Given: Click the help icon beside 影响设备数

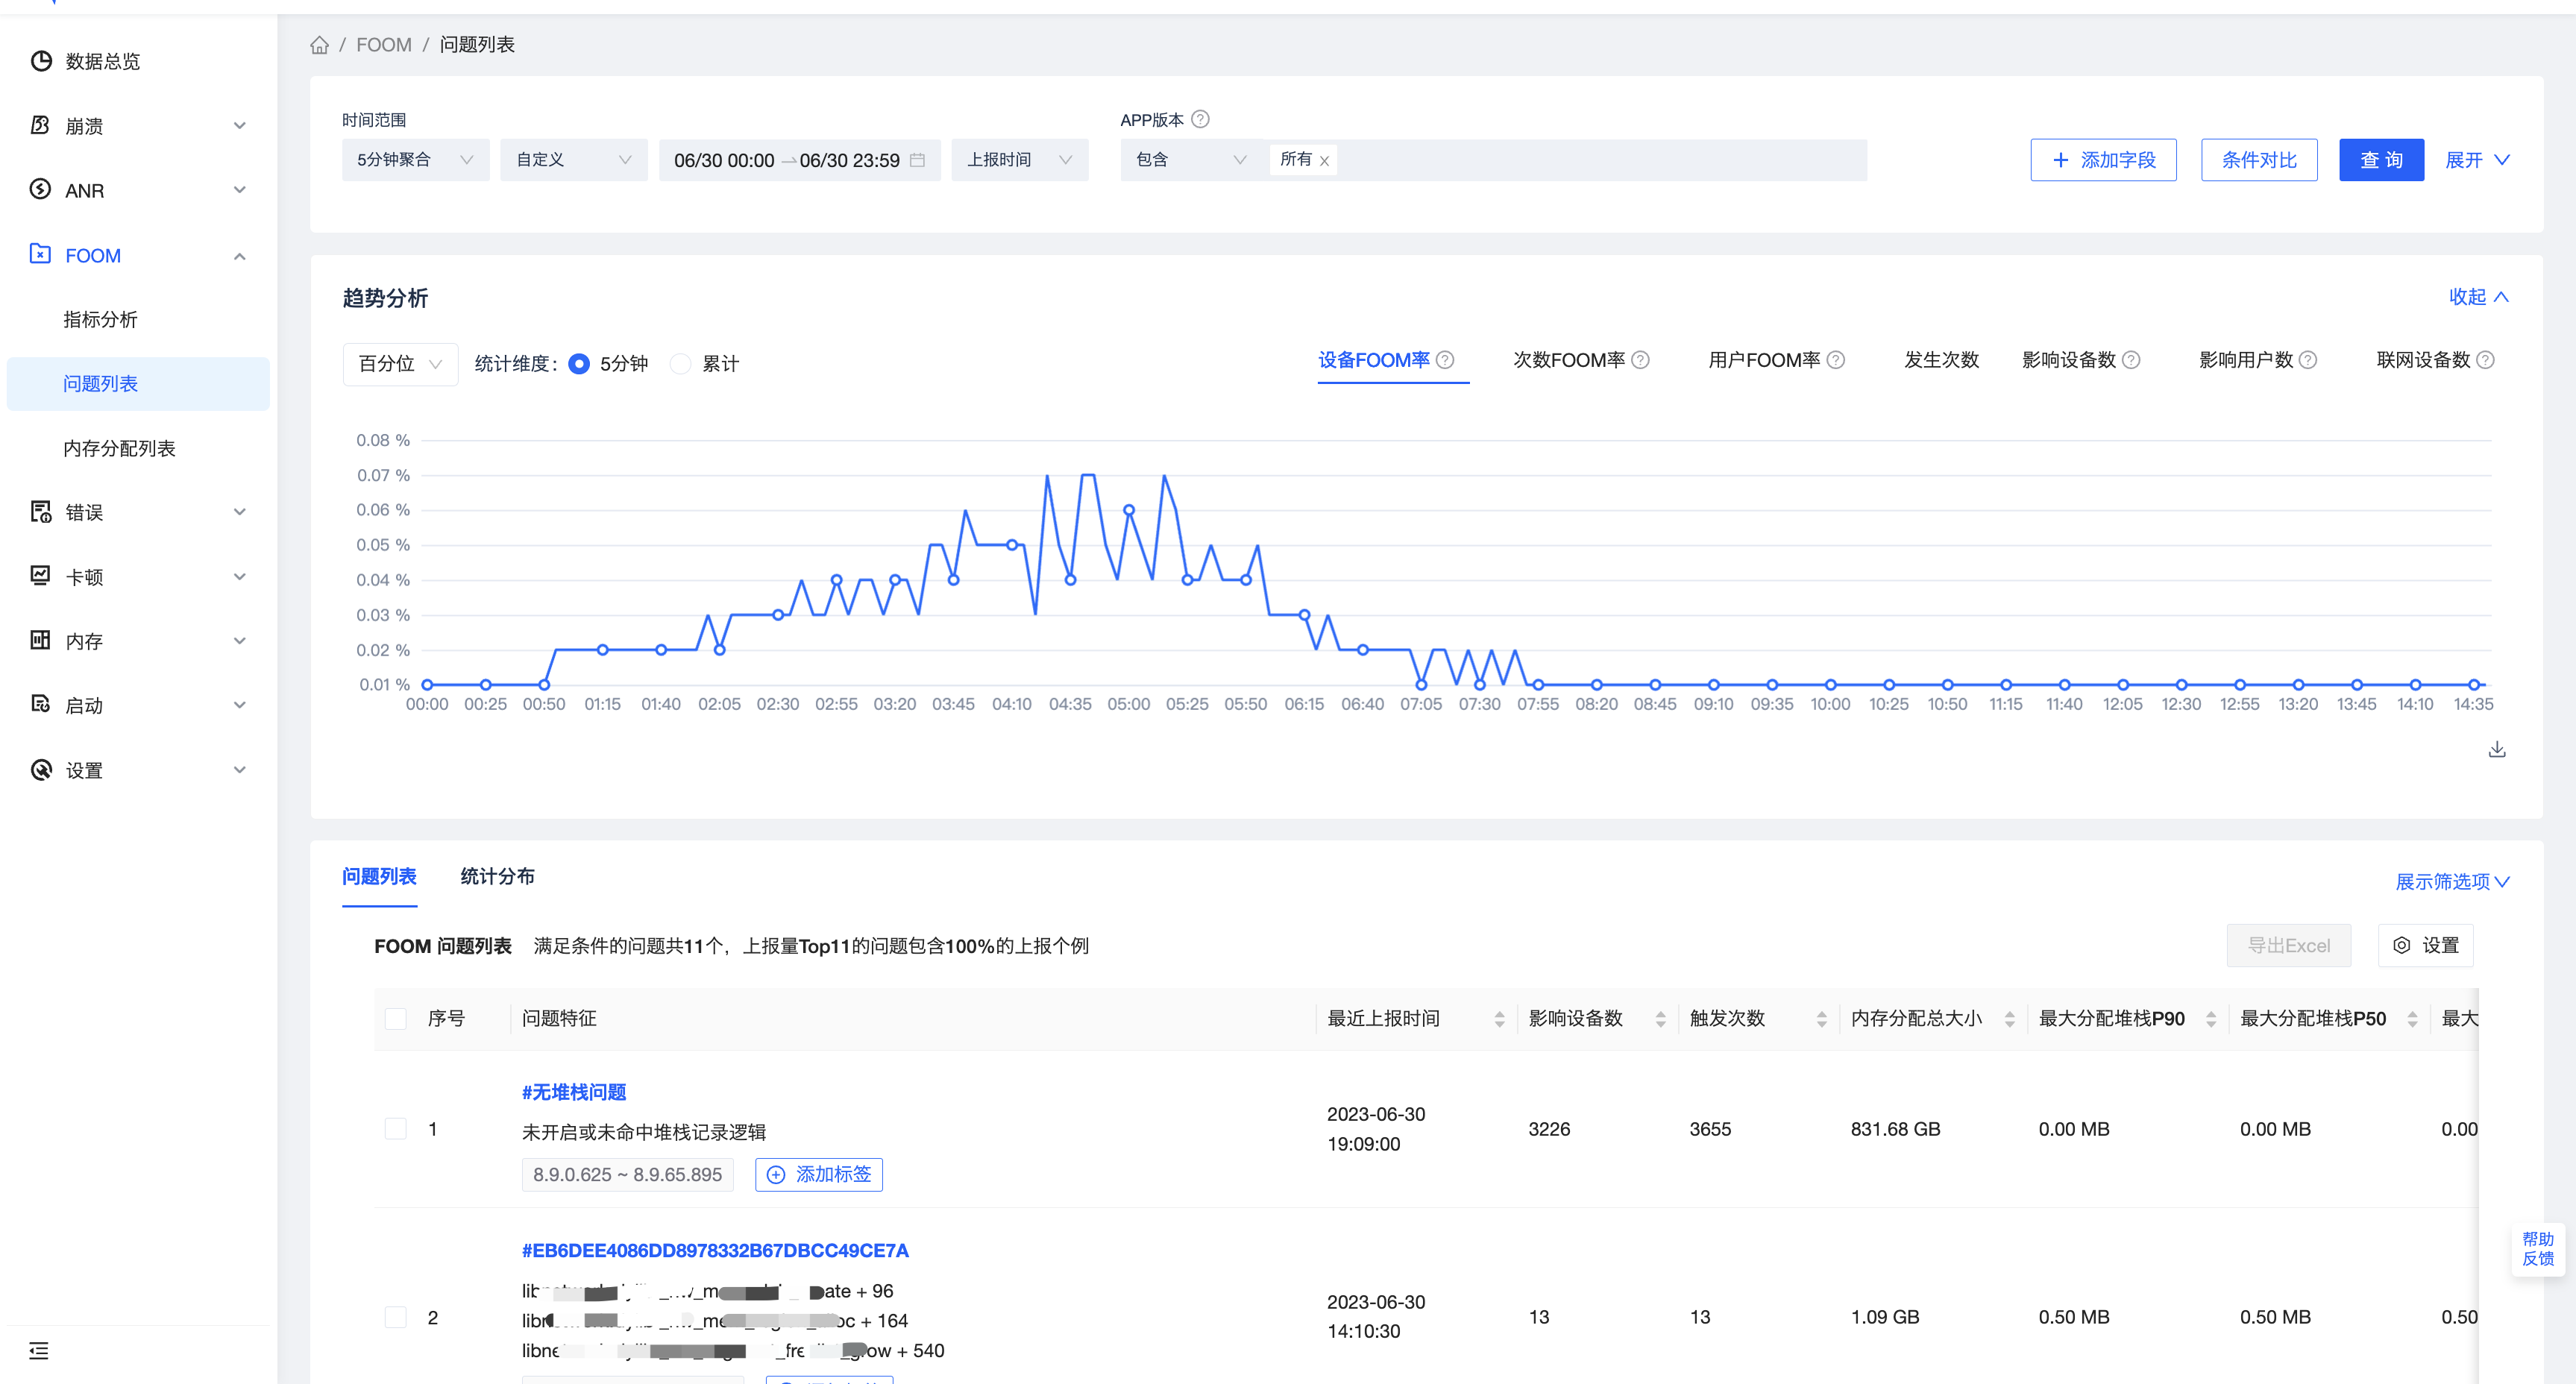Looking at the screenshot, I should pos(2131,360).
